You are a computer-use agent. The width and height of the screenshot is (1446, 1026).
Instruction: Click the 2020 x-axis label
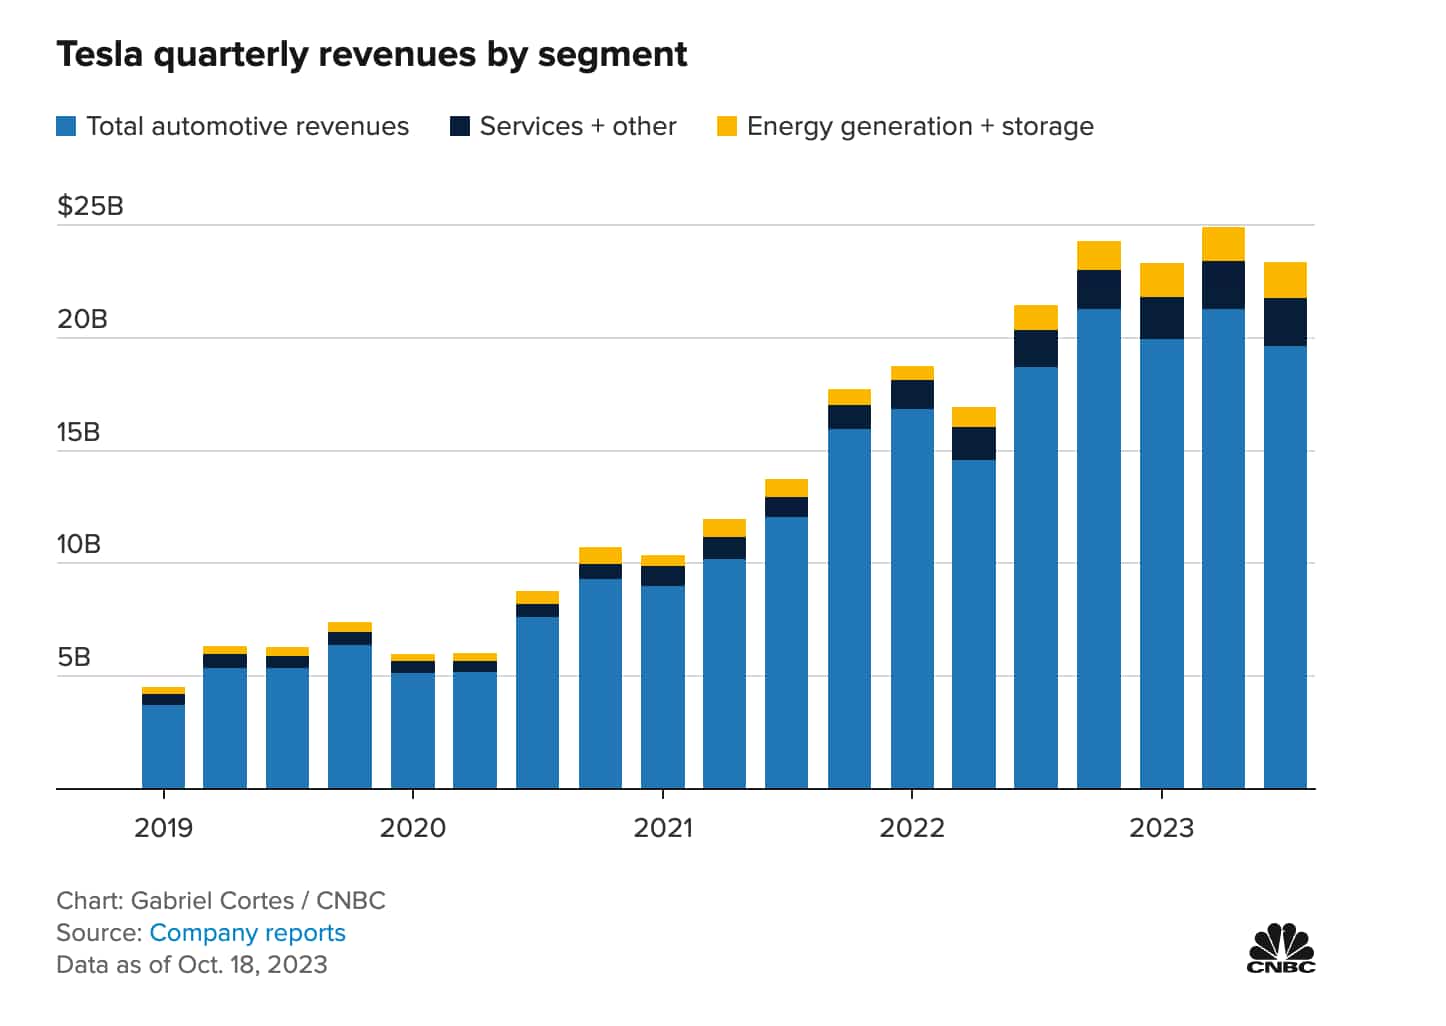pos(412,828)
